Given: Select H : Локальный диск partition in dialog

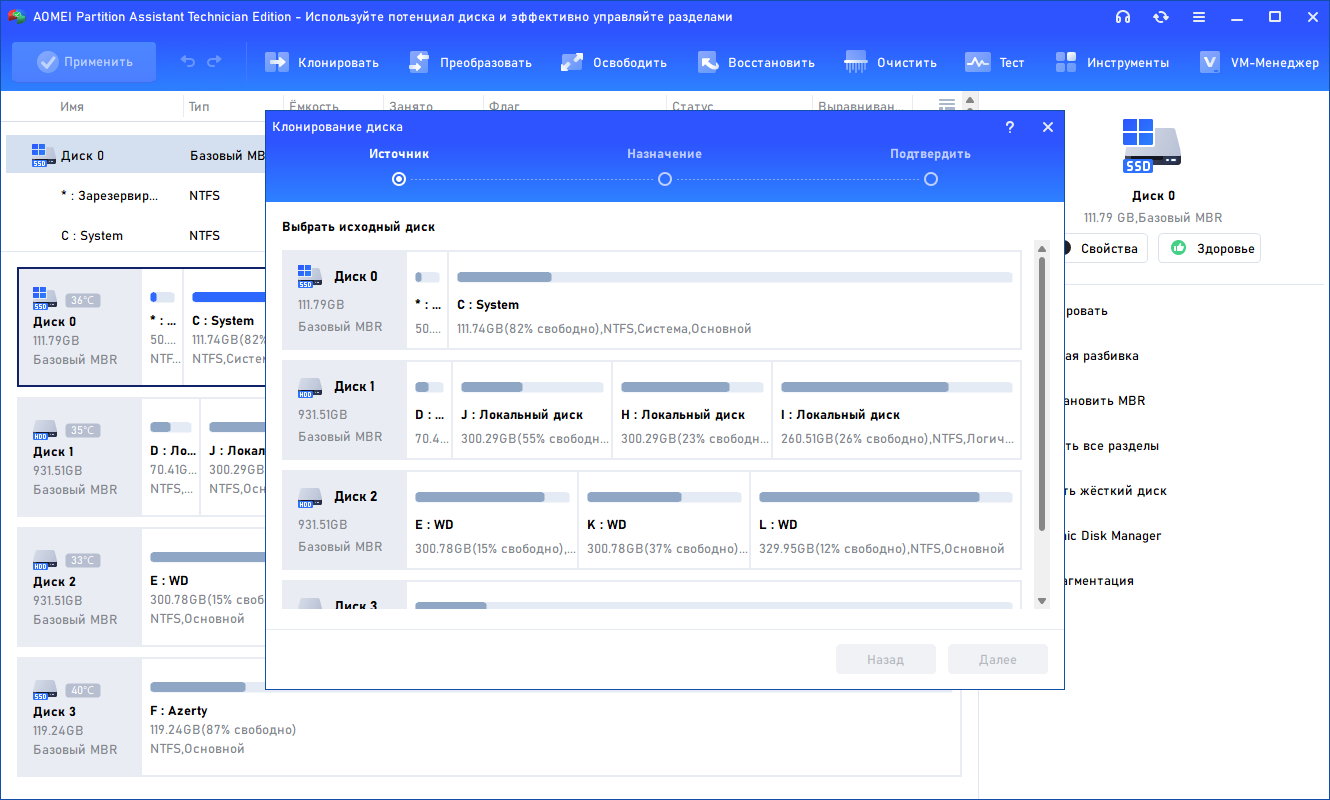Looking at the screenshot, I should coord(692,410).
